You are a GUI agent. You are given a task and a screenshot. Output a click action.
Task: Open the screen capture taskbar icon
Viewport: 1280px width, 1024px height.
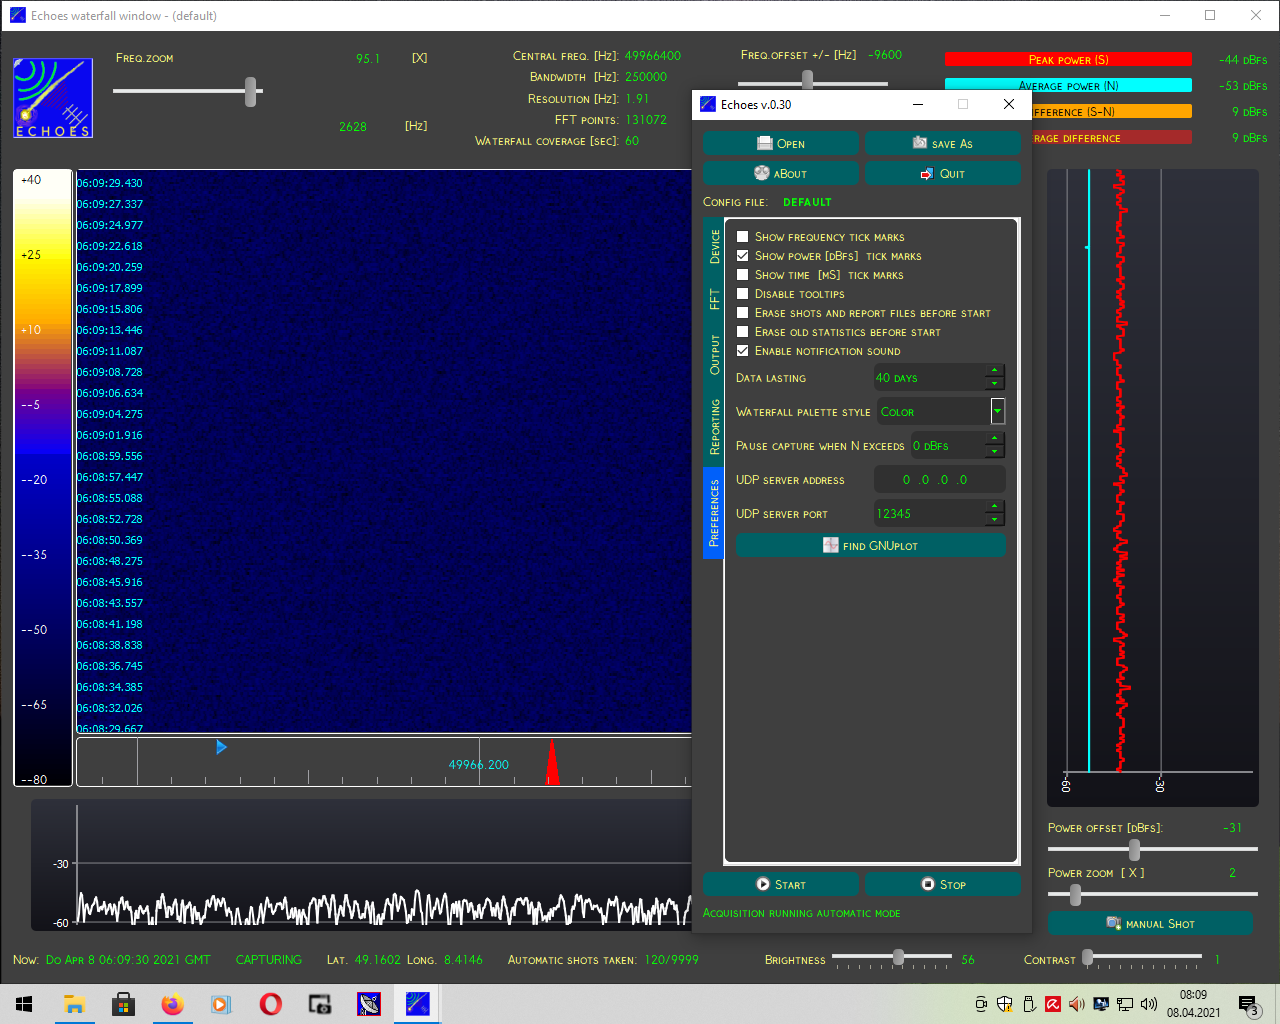tap(319, 1004)
